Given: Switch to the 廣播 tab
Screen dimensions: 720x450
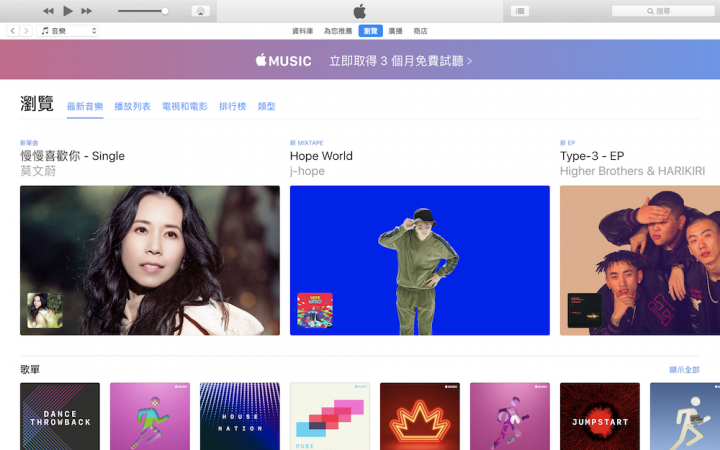Looking at the screenshot, I should [395, 31].
